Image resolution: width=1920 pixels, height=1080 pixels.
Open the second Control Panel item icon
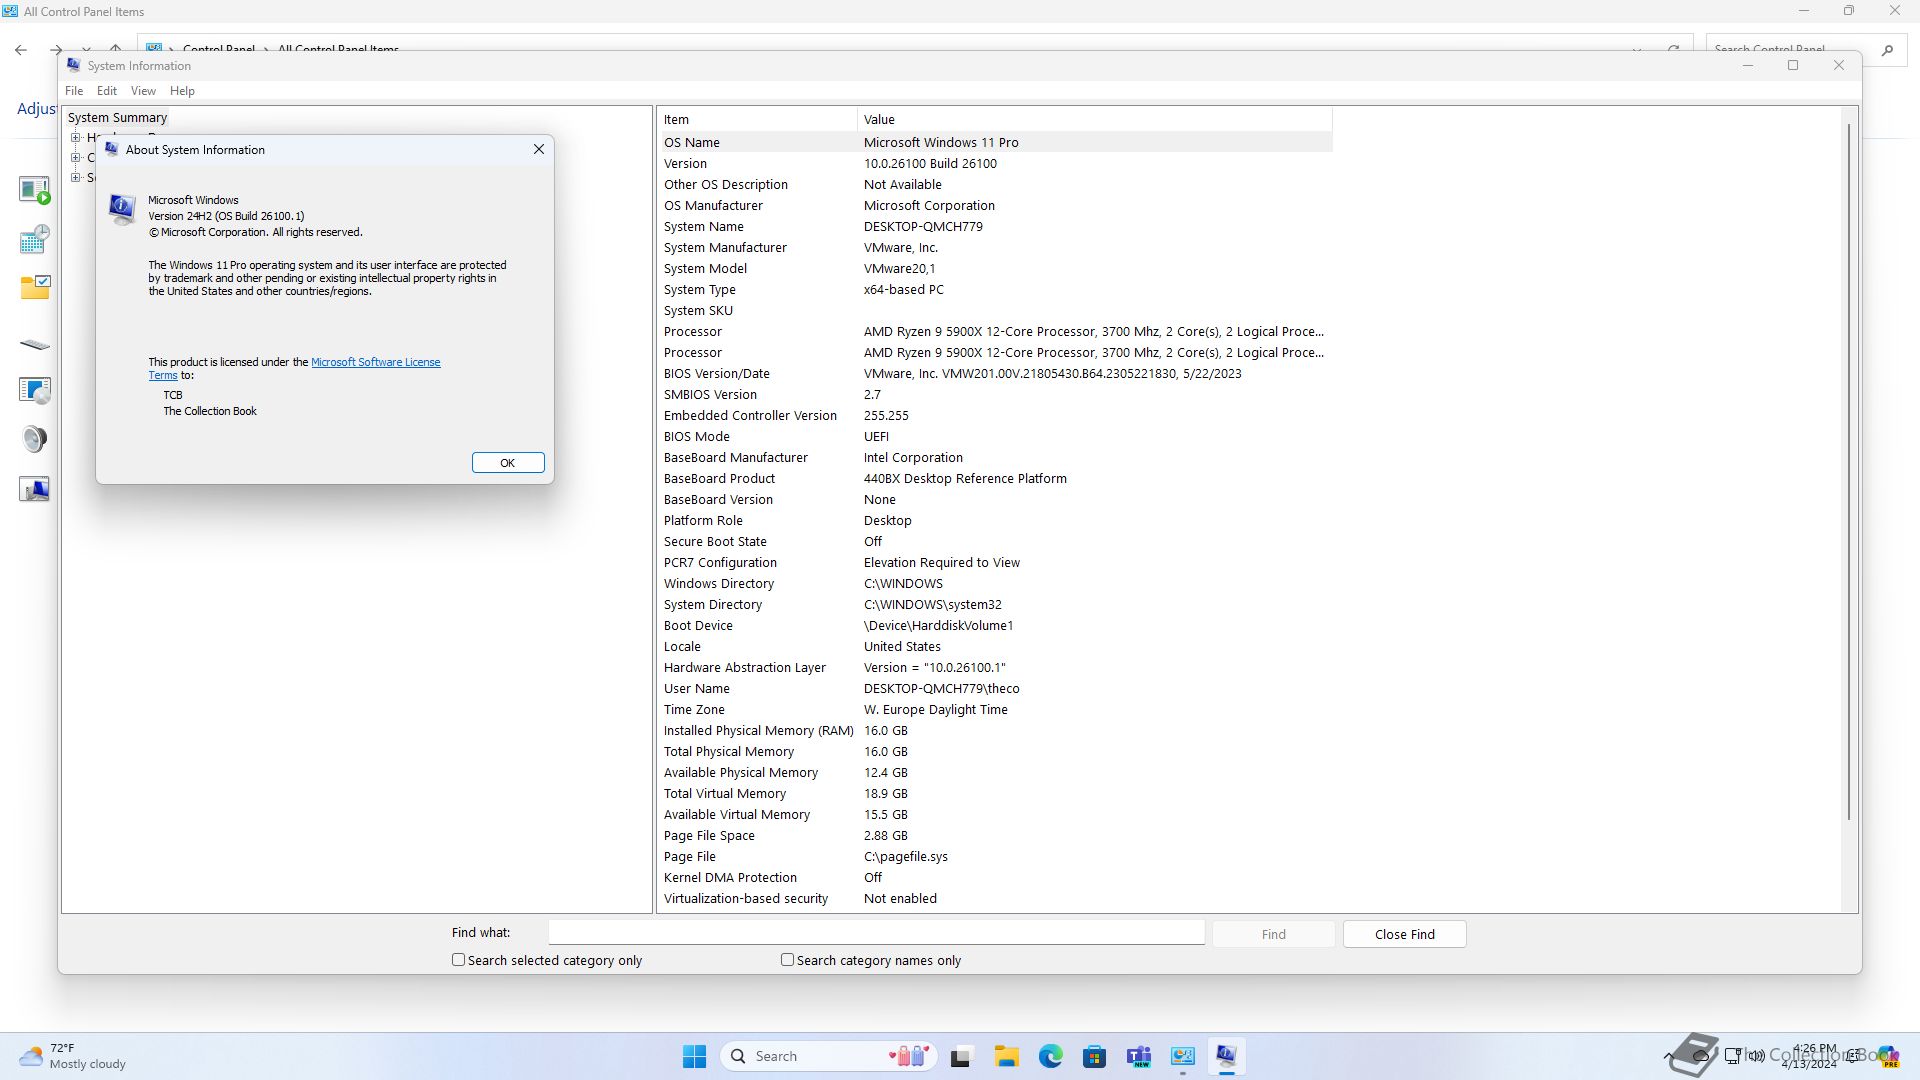tap(35, 239)
